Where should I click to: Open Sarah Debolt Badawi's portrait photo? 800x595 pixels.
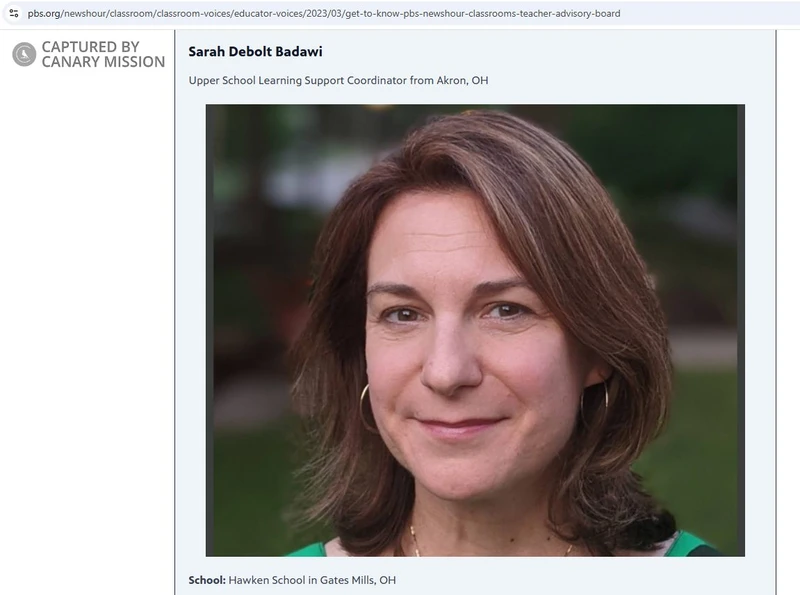click(475, 330)
